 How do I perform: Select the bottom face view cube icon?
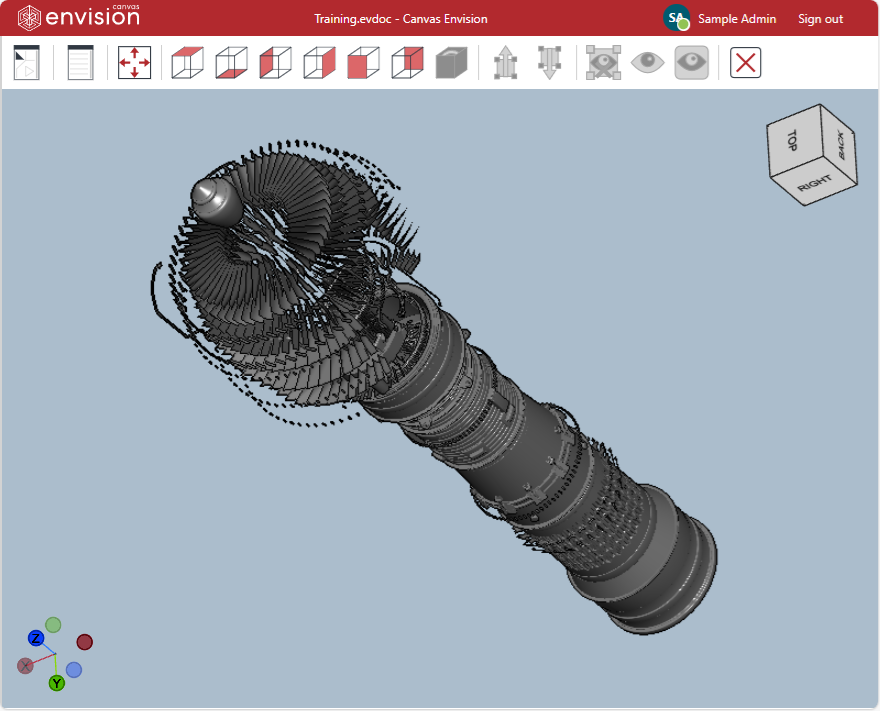coord(231,62)
